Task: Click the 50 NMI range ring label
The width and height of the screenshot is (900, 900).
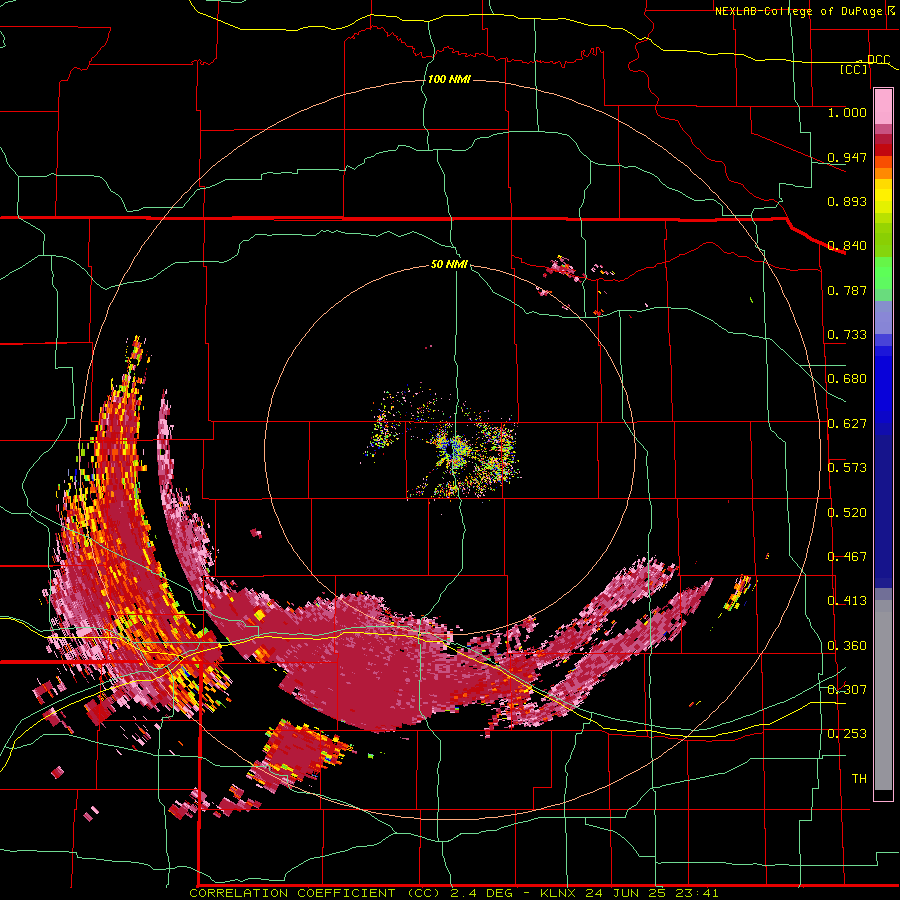Action: (x=449, y=265)
